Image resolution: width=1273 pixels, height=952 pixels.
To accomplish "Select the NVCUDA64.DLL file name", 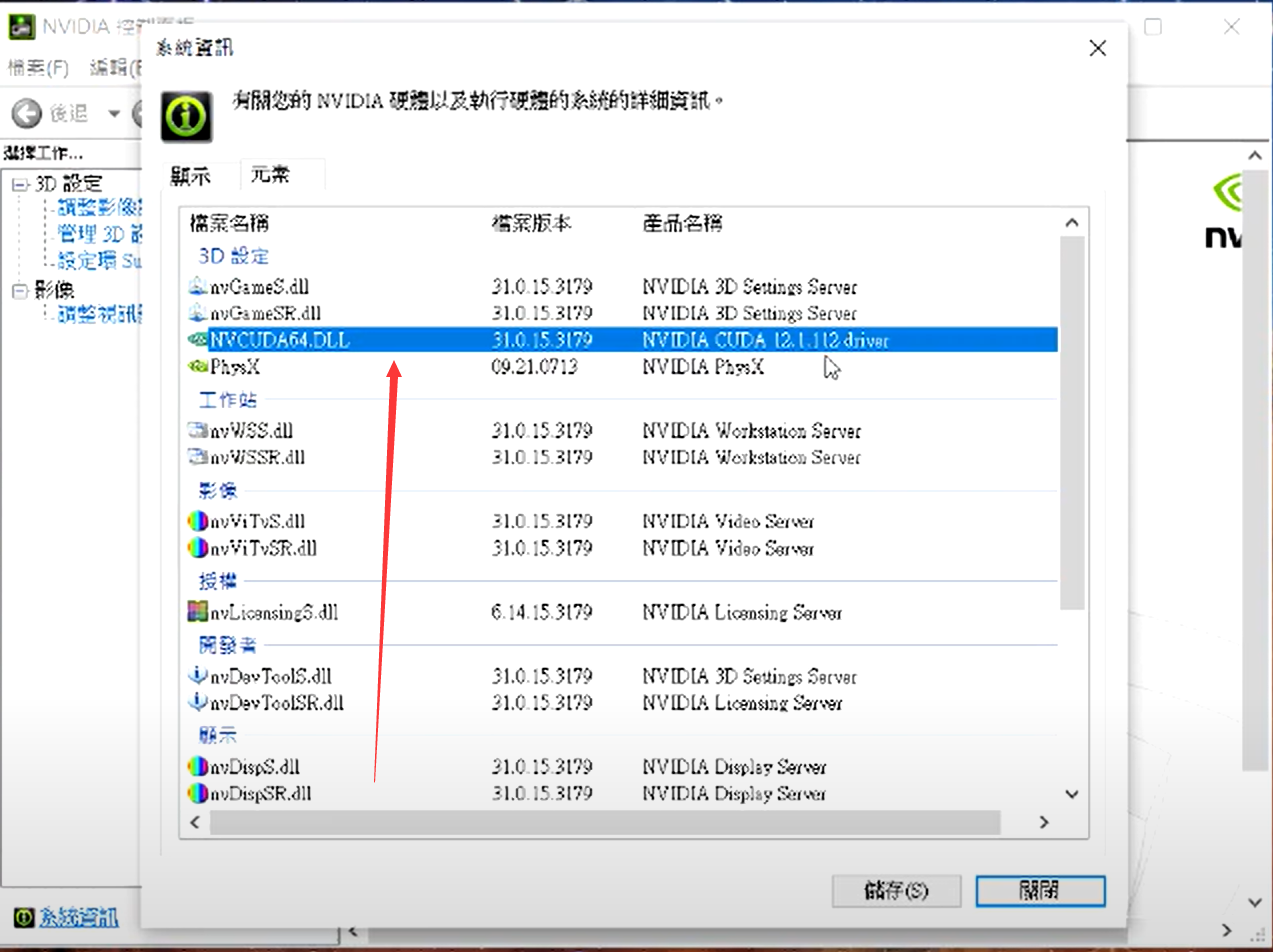I will click(280, 340).
